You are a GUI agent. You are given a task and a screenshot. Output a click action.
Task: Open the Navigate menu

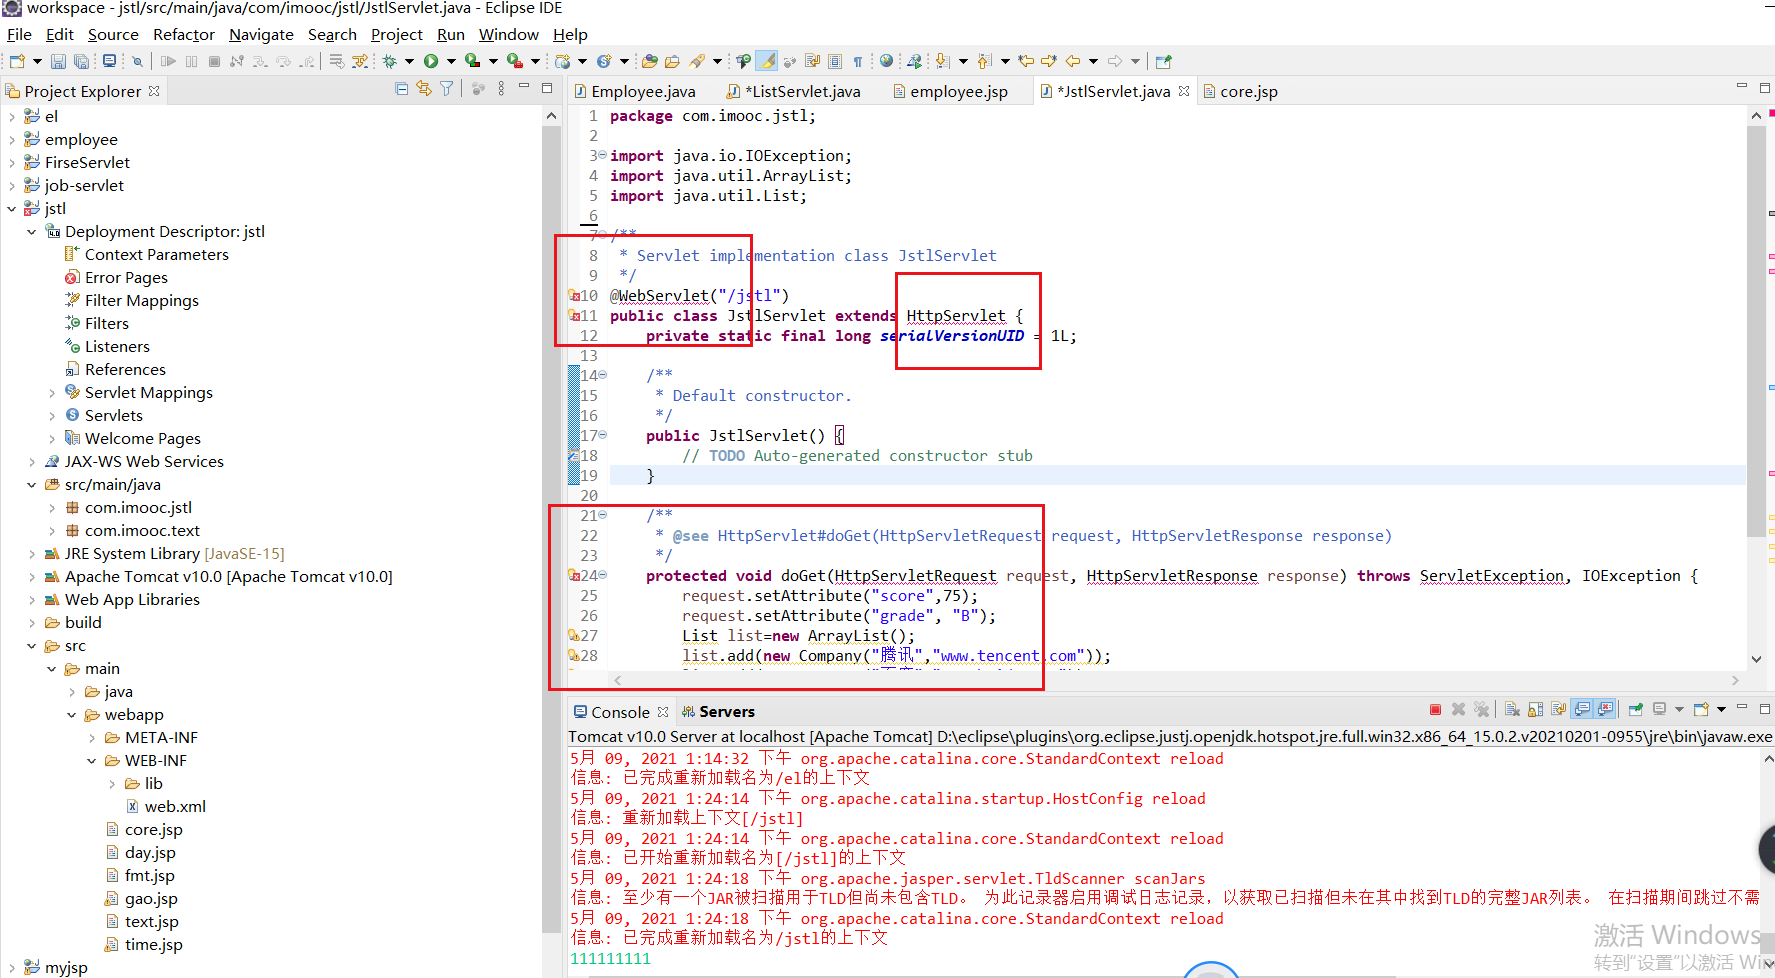(x=261, y=34)
